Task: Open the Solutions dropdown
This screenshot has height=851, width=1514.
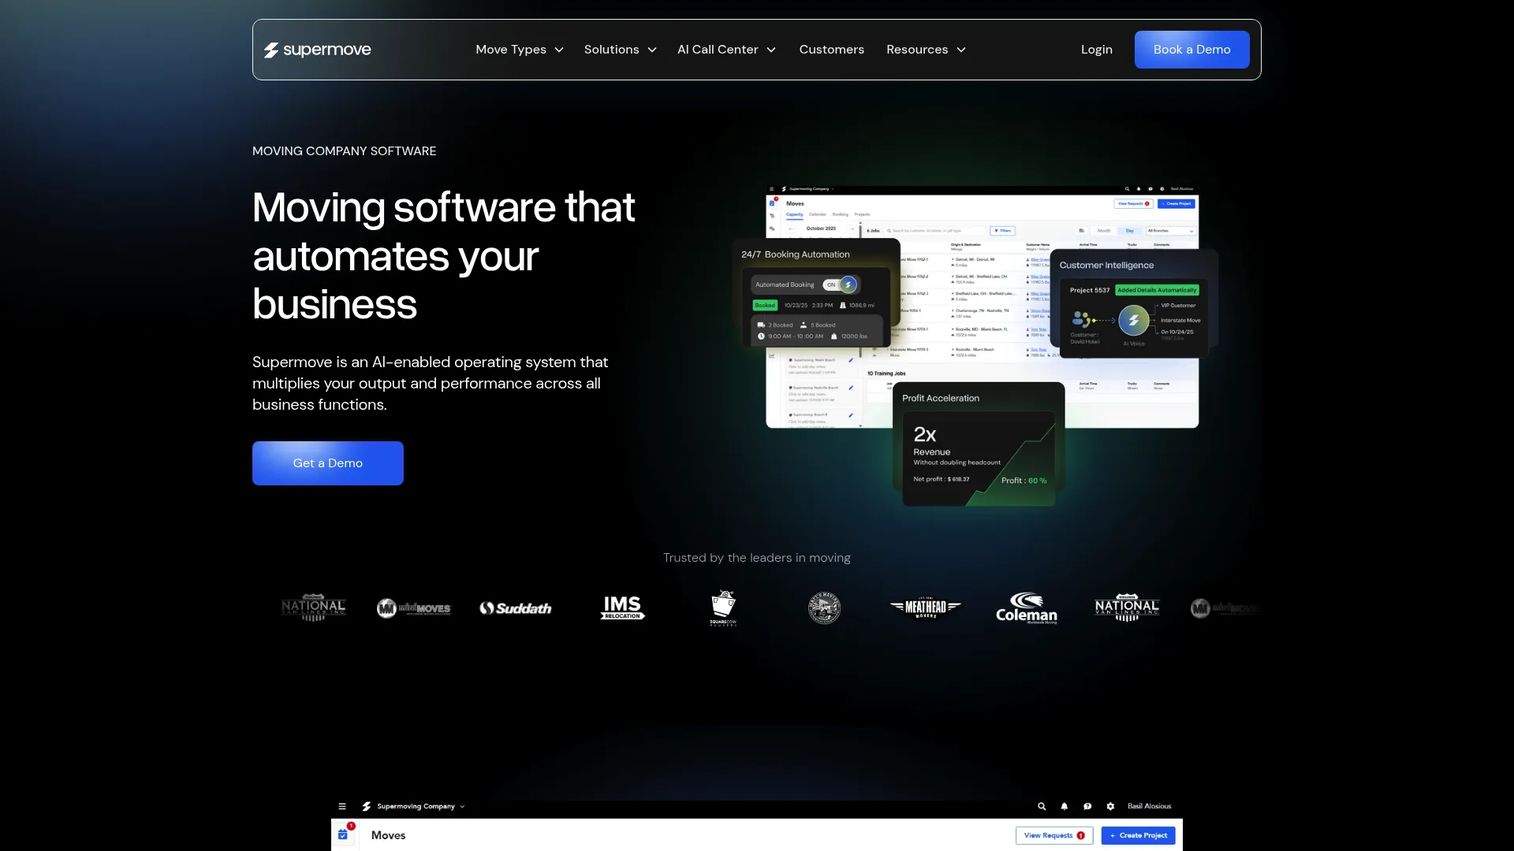Action: click(620, 50)
